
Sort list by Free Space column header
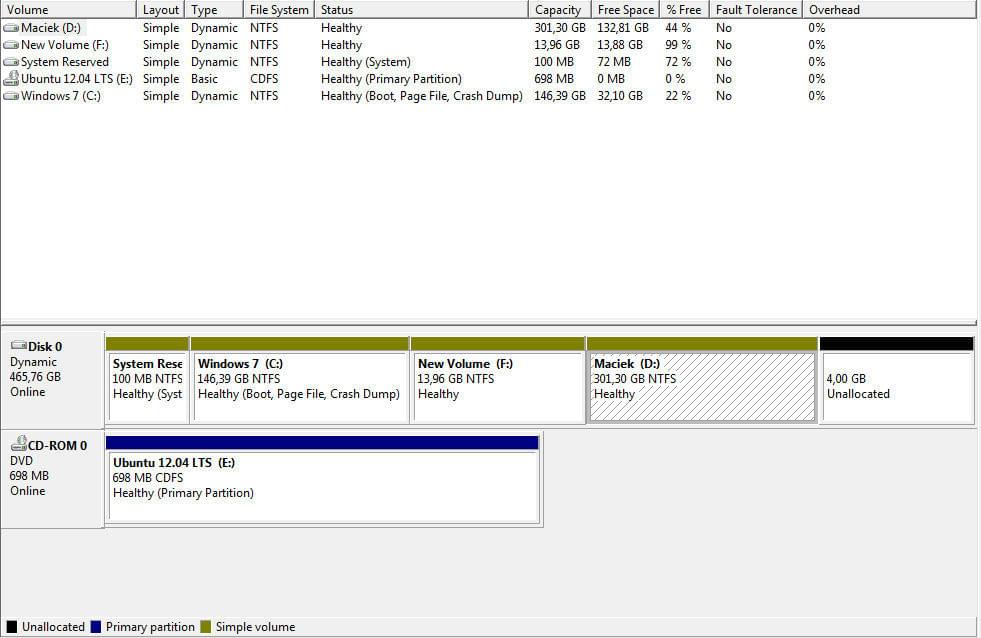tap(625, 9)
